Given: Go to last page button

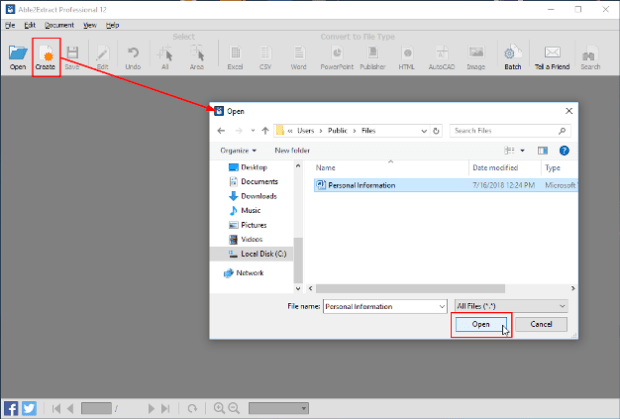Looking at the screenshot, I should coord(165,408).
